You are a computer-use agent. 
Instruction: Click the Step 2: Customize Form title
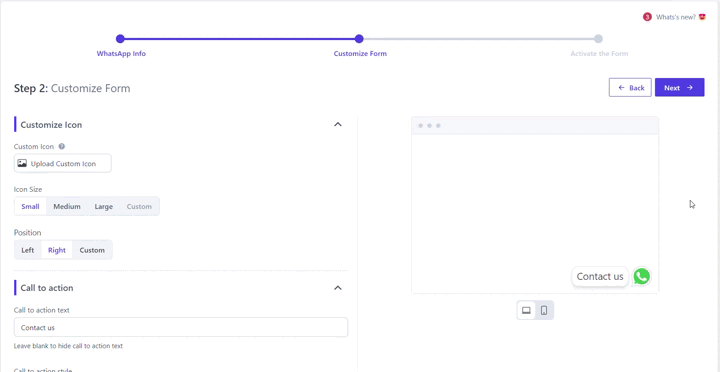point(72,88)
